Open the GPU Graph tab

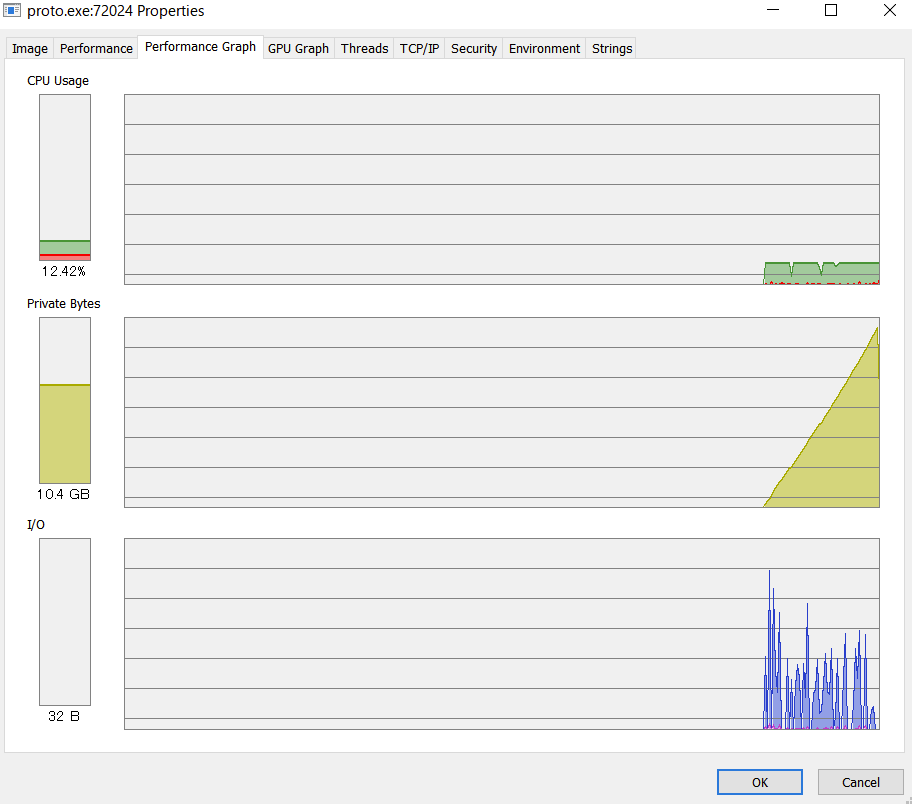298,48
